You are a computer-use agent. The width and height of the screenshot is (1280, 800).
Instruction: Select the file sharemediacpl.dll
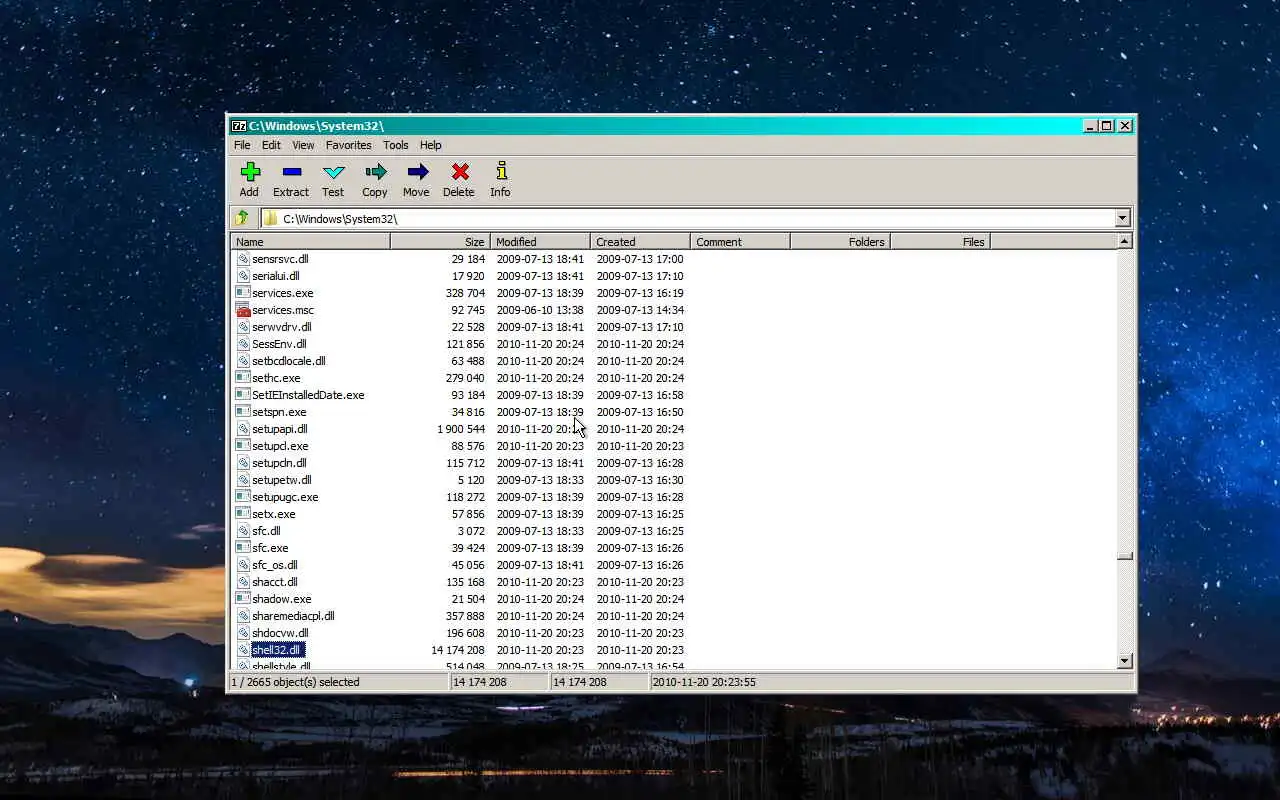point(293,616)
